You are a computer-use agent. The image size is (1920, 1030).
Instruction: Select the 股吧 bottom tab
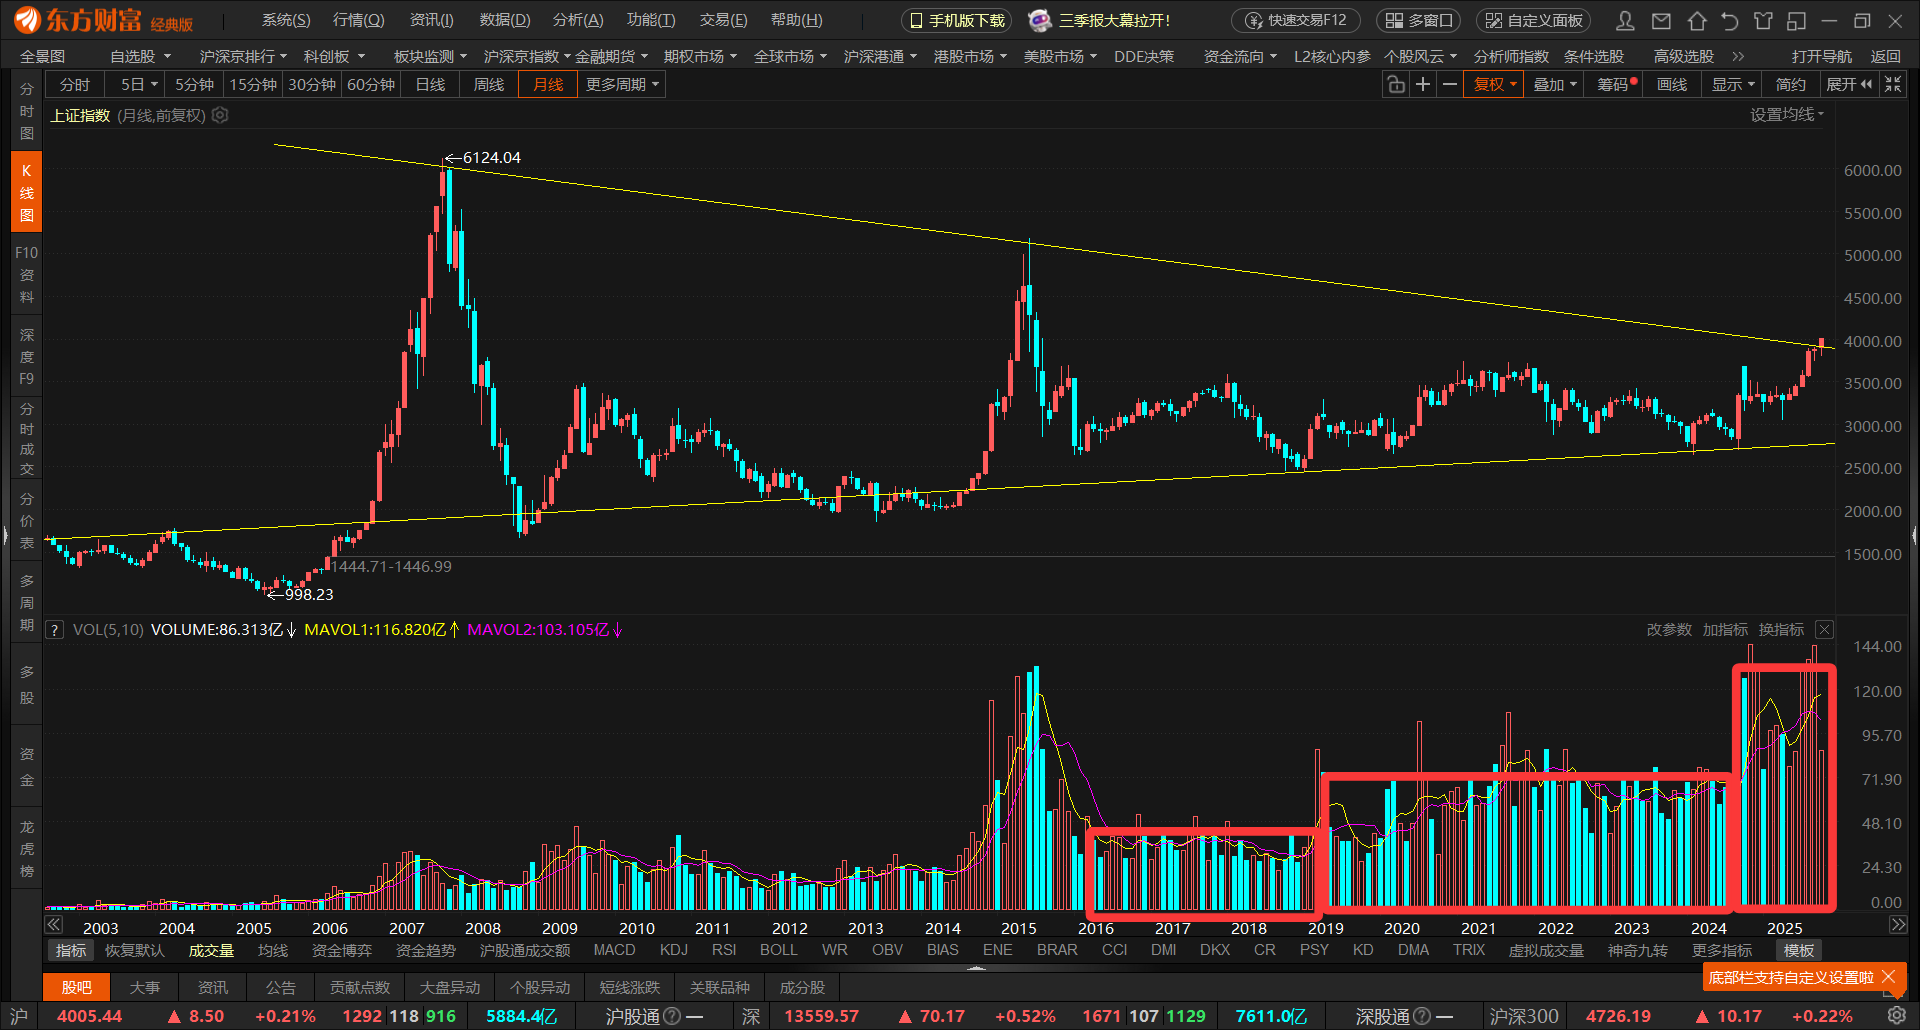point(77,987)
